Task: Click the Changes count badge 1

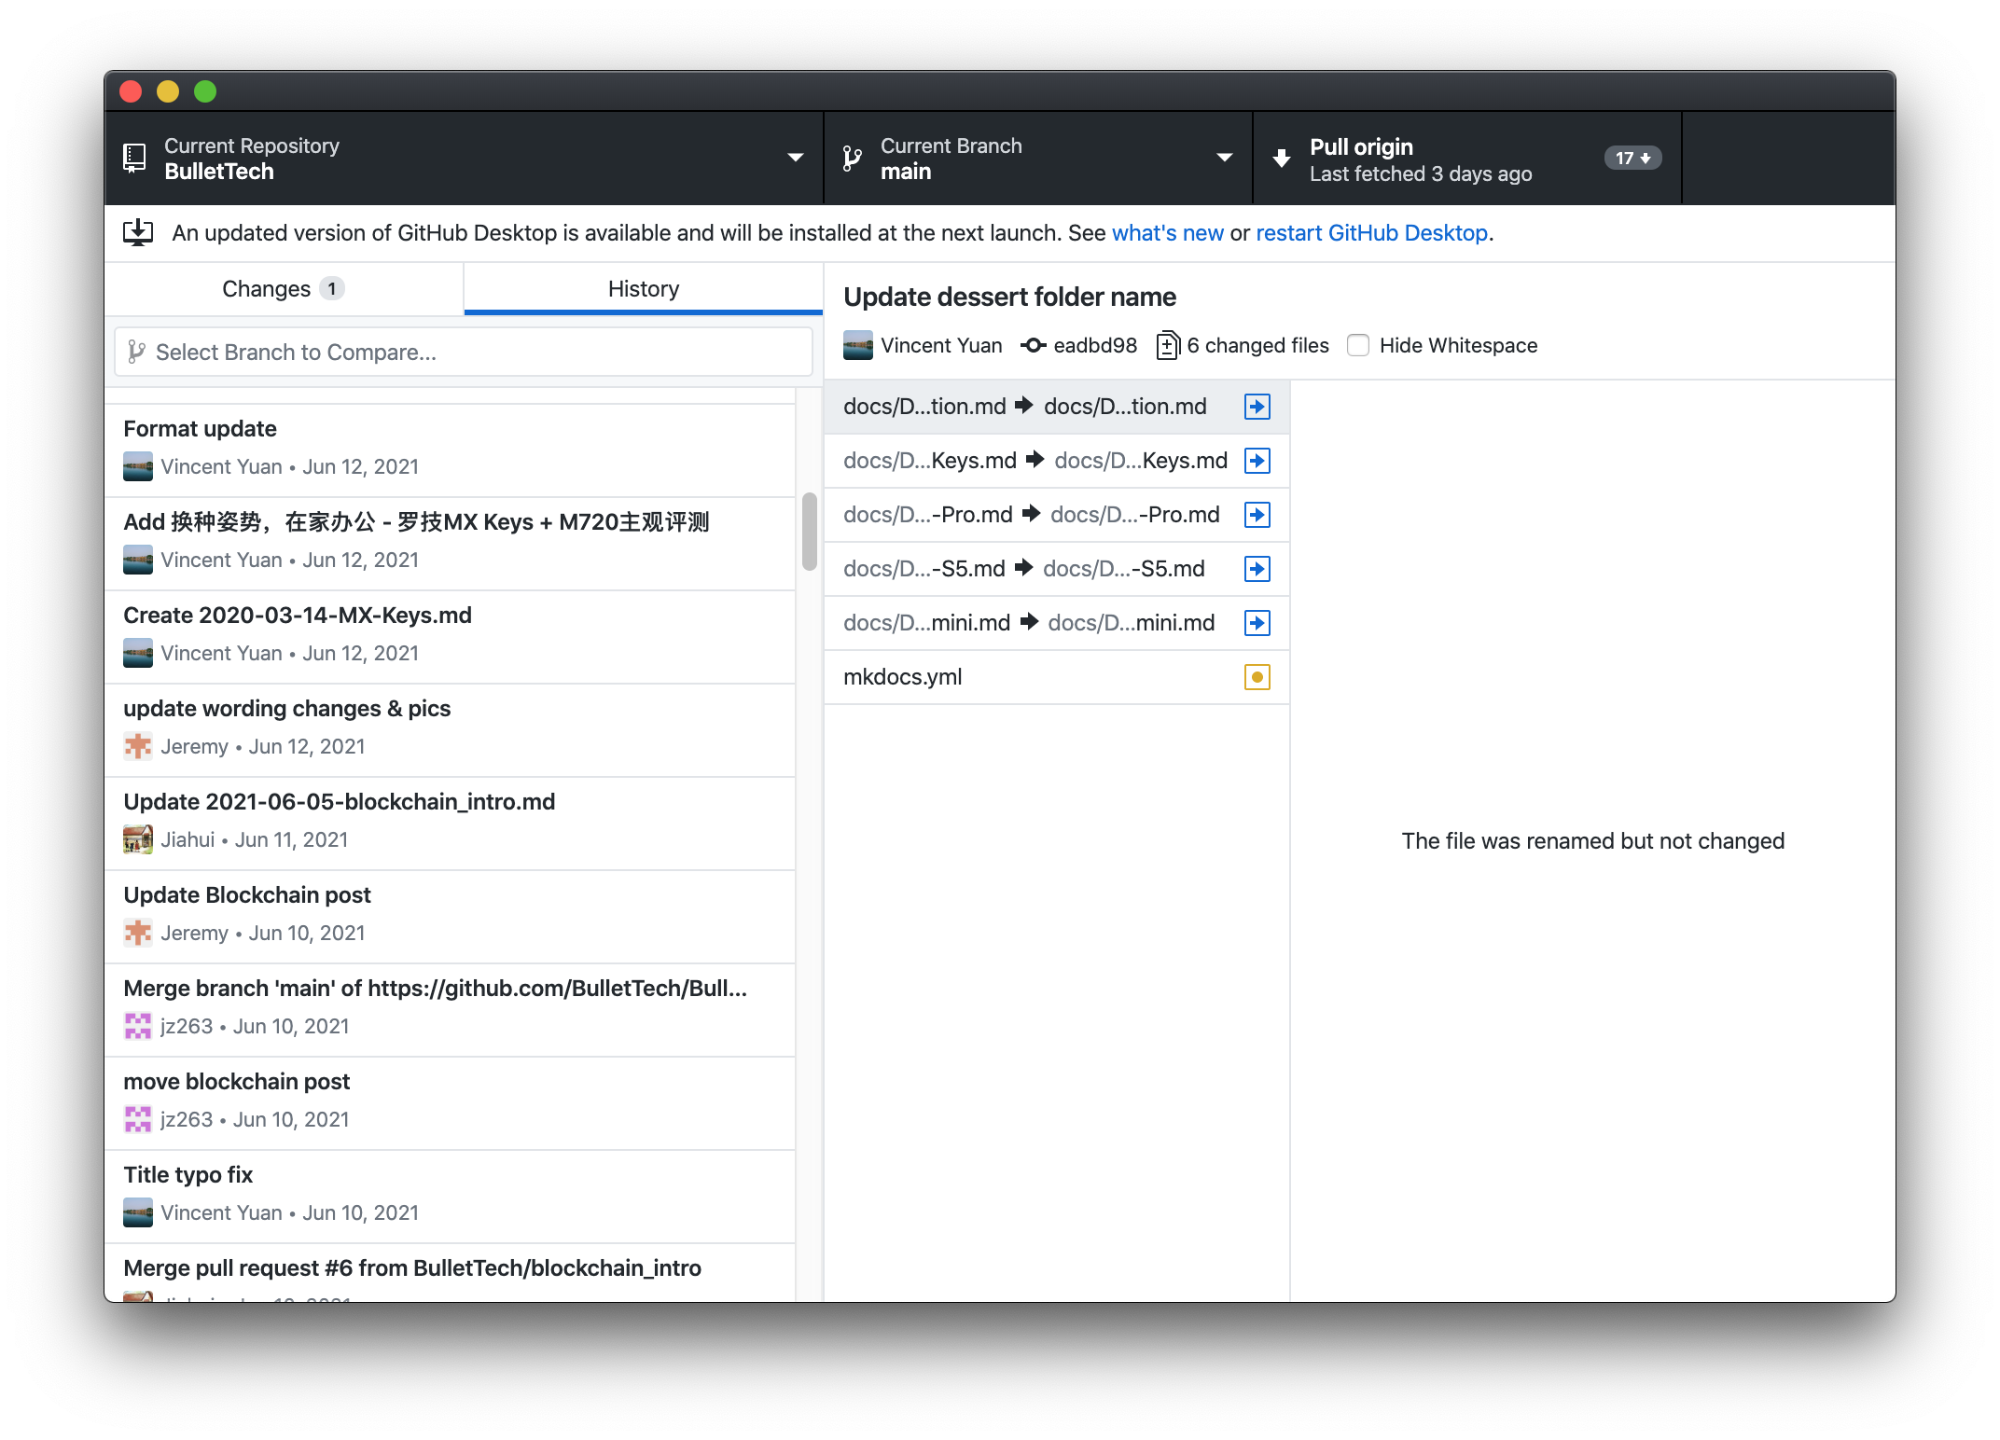Action: [x=332, y=289]
